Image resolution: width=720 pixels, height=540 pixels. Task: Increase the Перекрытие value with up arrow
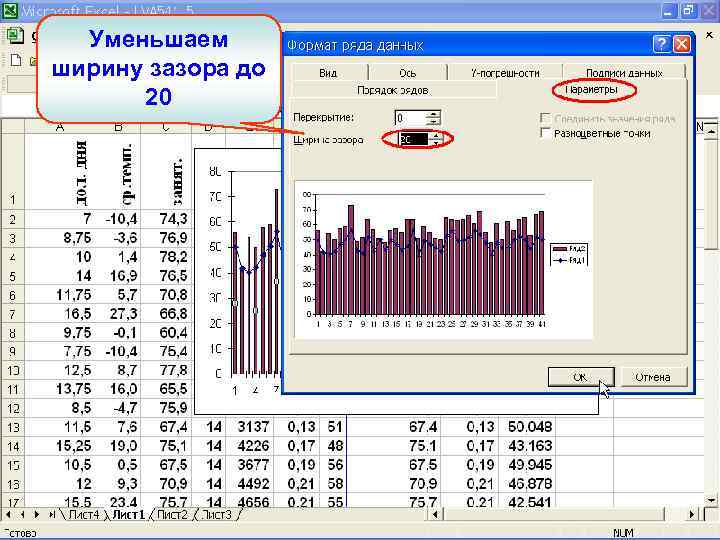[x=433, y=114]
